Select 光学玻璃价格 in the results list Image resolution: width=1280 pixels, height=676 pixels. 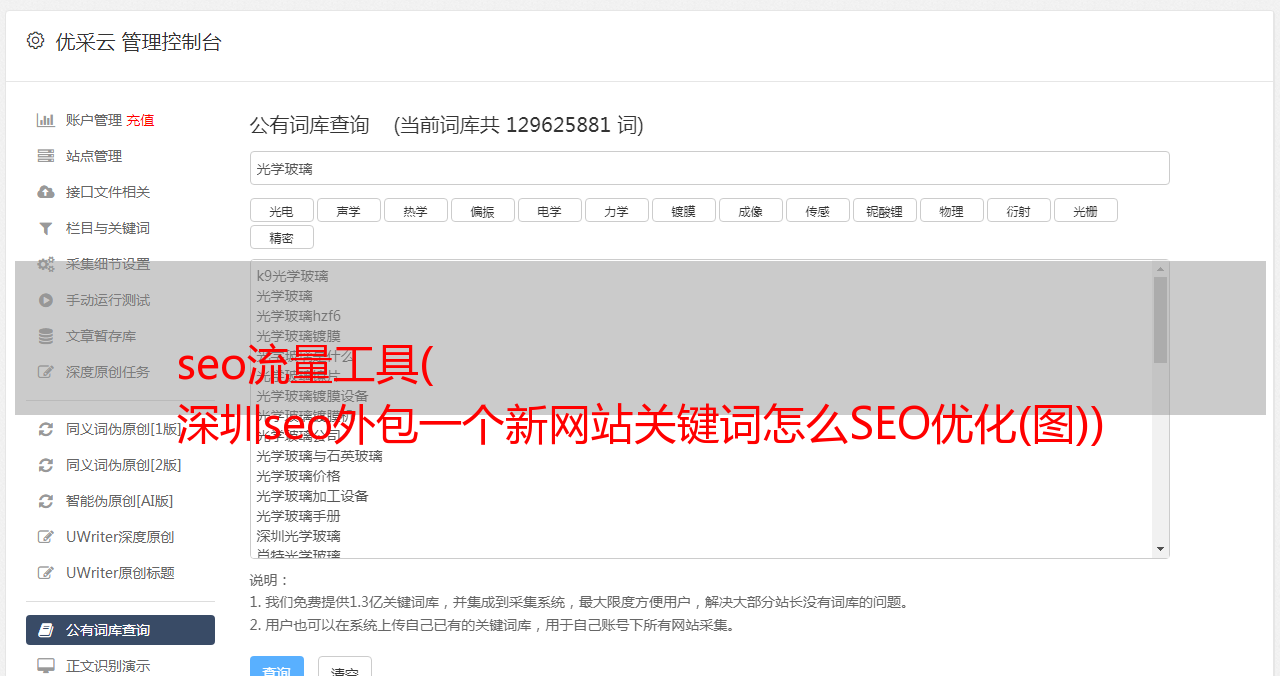298,476
